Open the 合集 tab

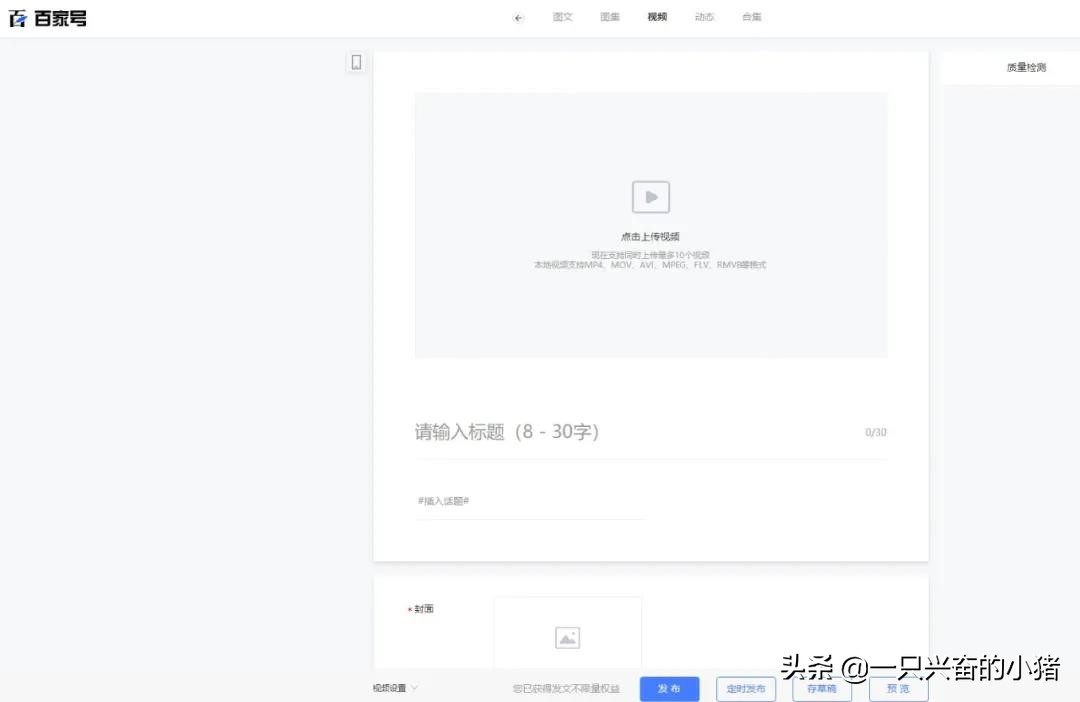point(751,17)
